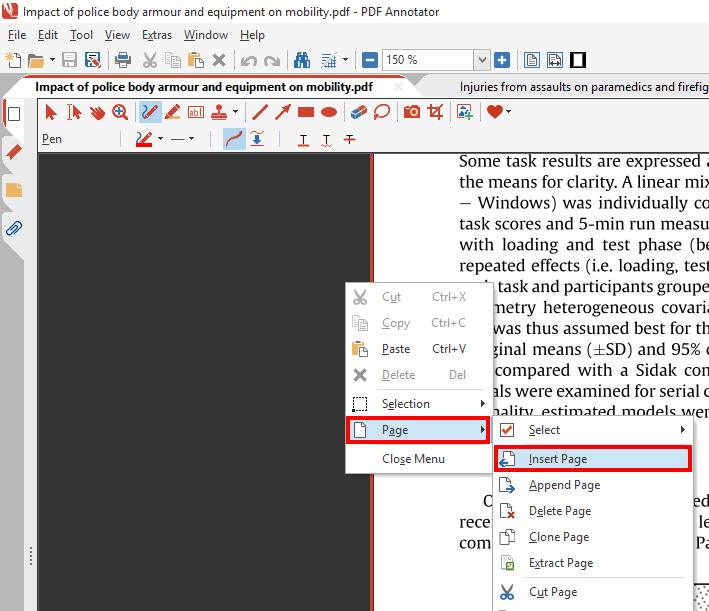The image size is (709, 611).
Task: Click the Copy toolbar icon
Action: (x=173, y=60)
